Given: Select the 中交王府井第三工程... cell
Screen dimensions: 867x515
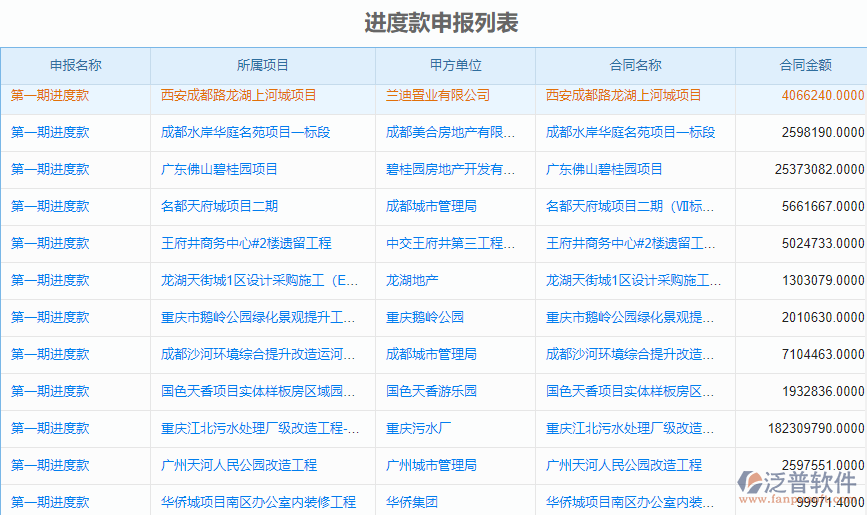Looking at the screenshot, I should click(450, 243).
